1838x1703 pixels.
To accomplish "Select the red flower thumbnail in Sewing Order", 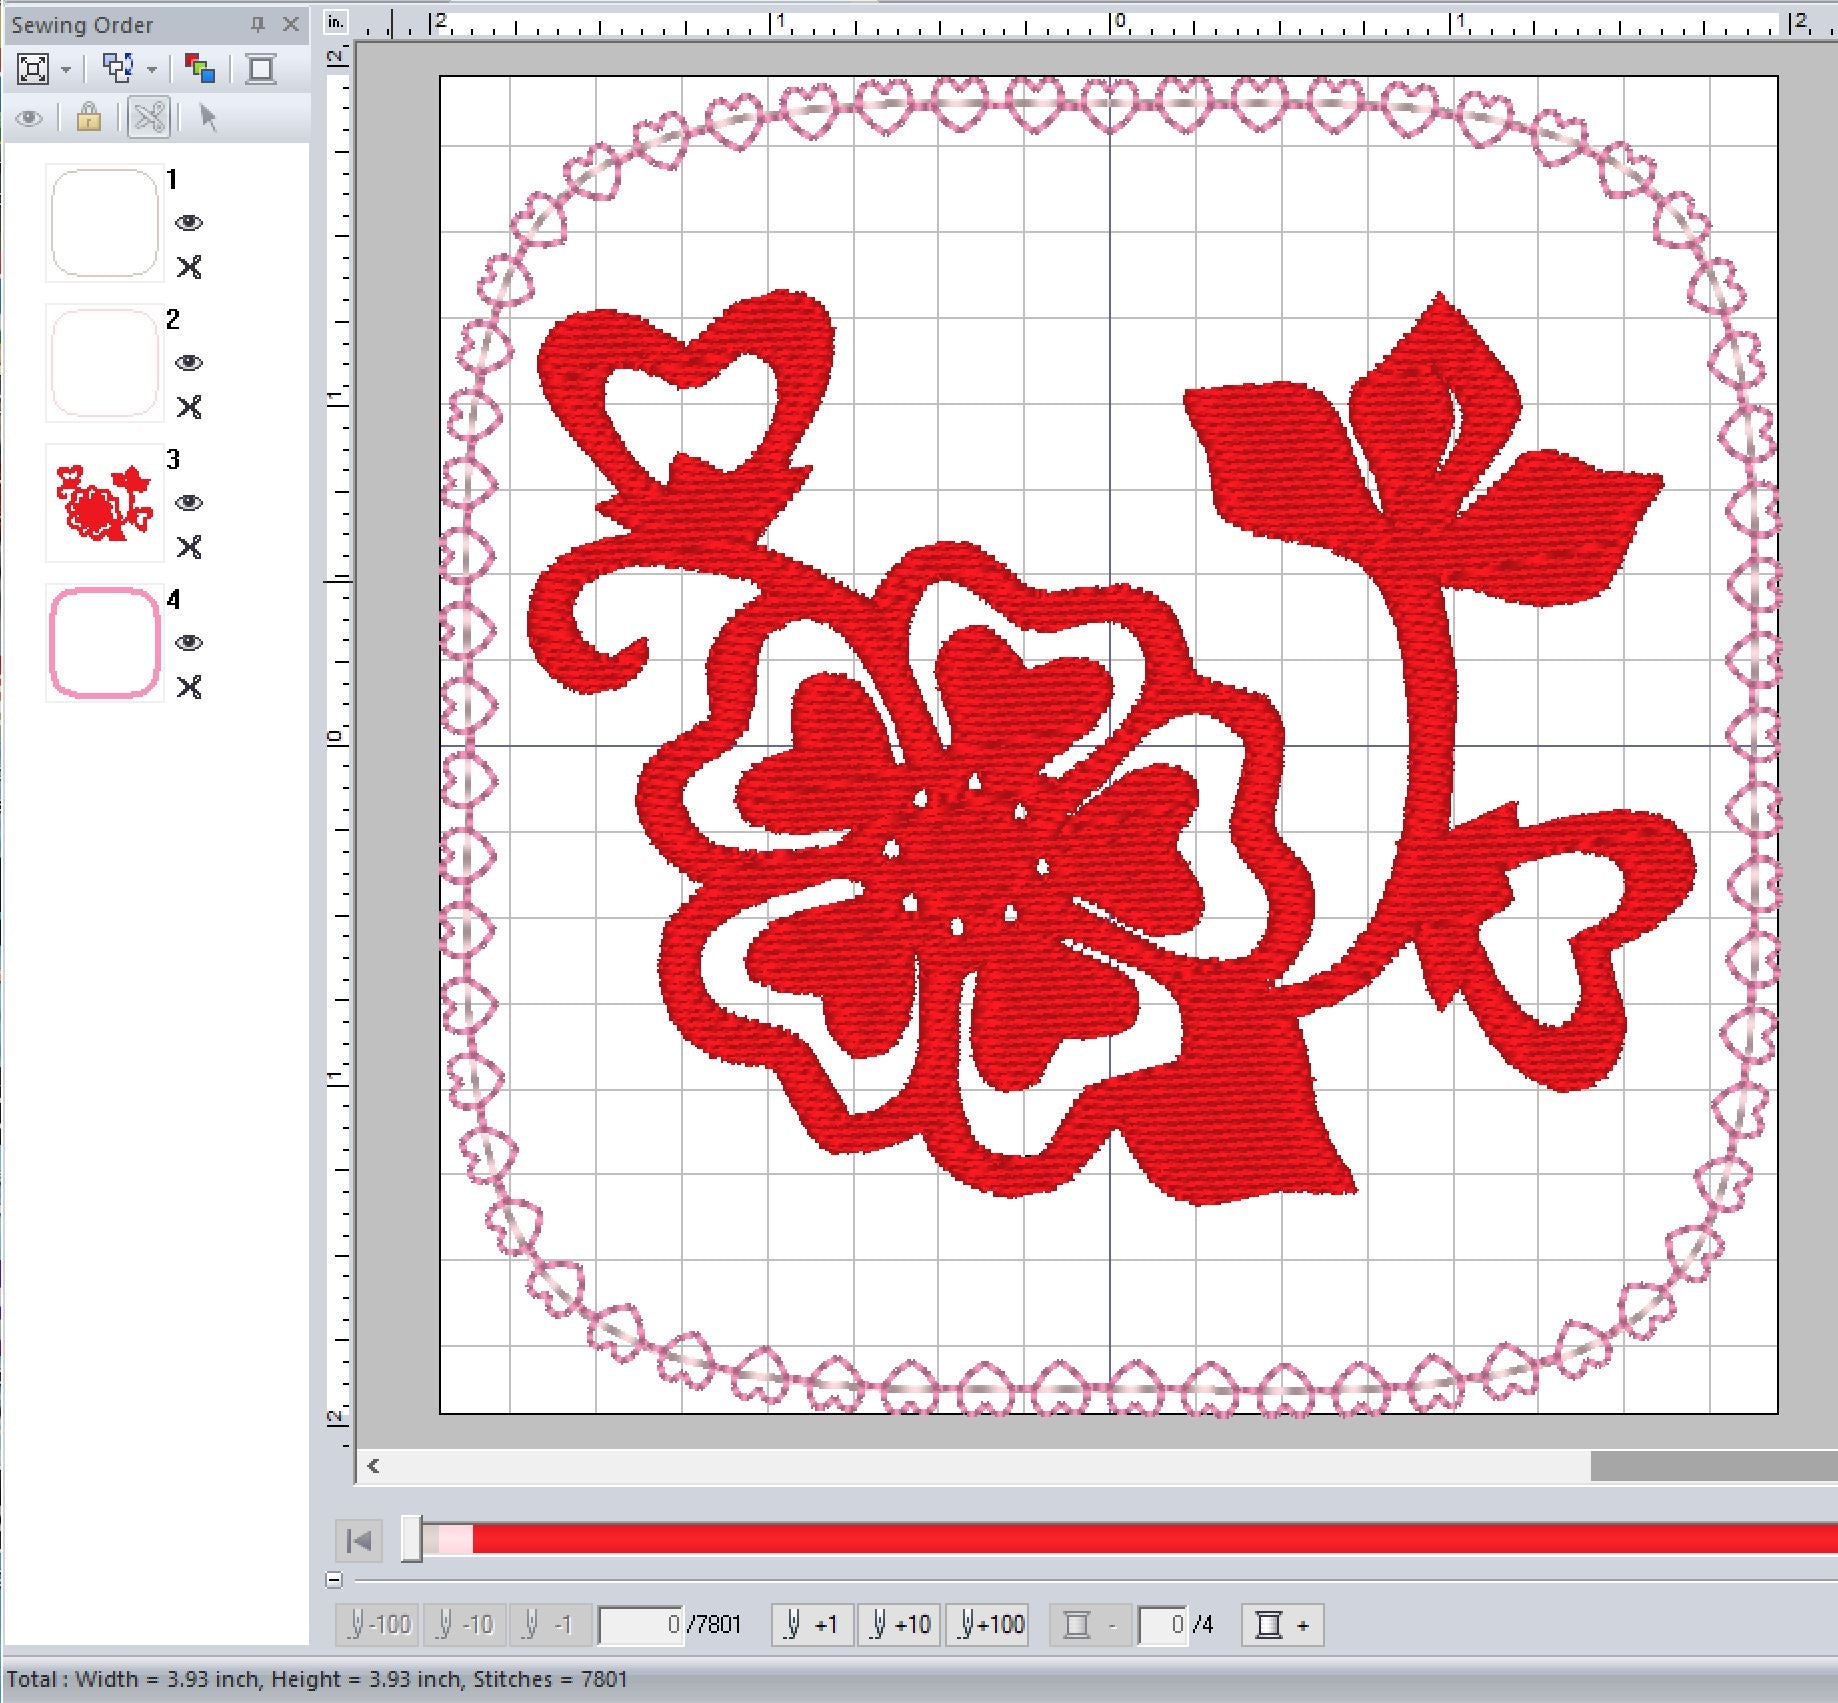I will point(105,503).
